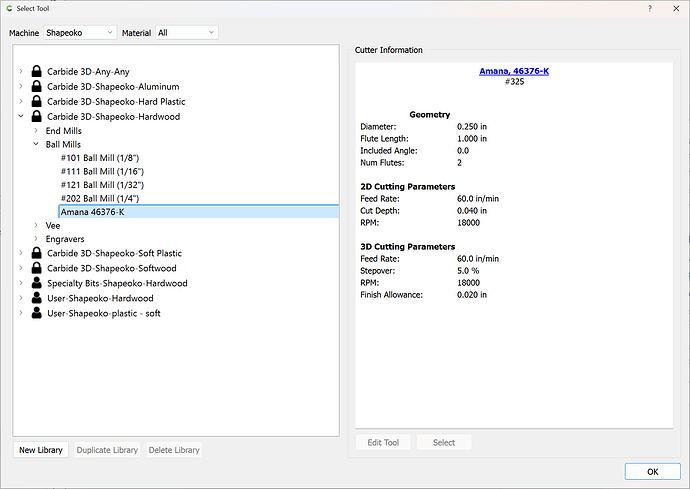Click the Select Tool window title icon
690x489 pixels.
pyautogui.click(x=9, y=8)
